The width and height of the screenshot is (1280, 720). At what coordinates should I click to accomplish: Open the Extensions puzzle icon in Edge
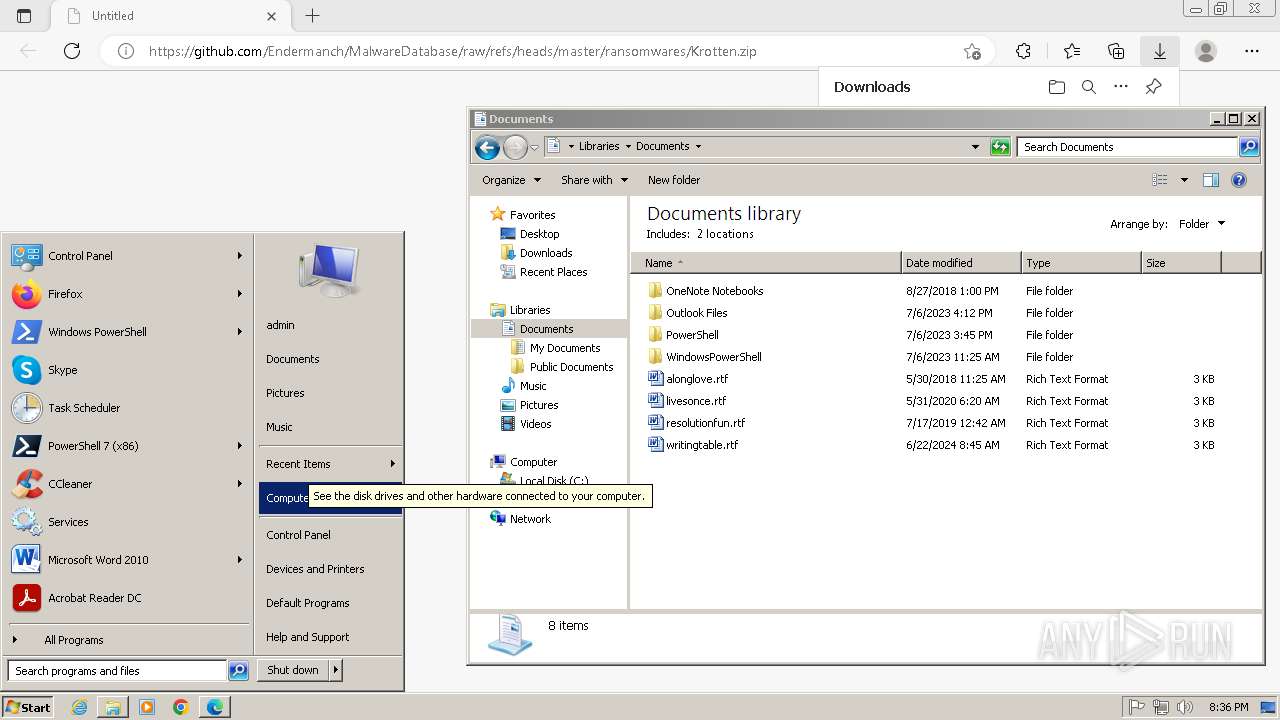[1023, 51]
